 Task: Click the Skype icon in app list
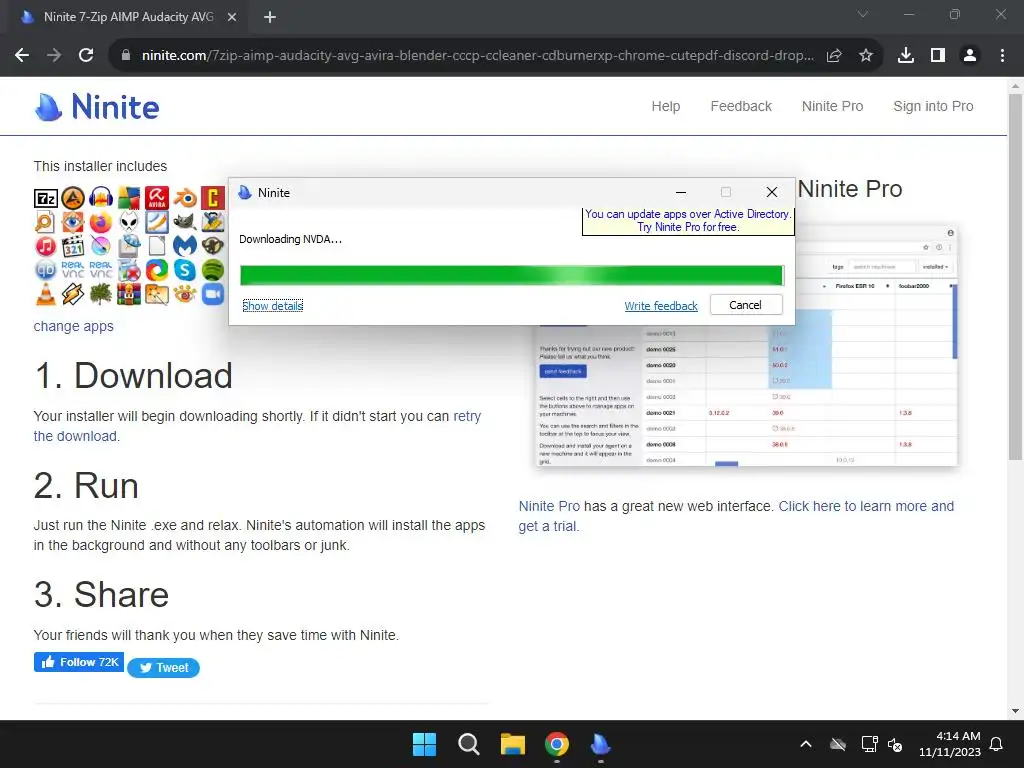pos(185,270)
